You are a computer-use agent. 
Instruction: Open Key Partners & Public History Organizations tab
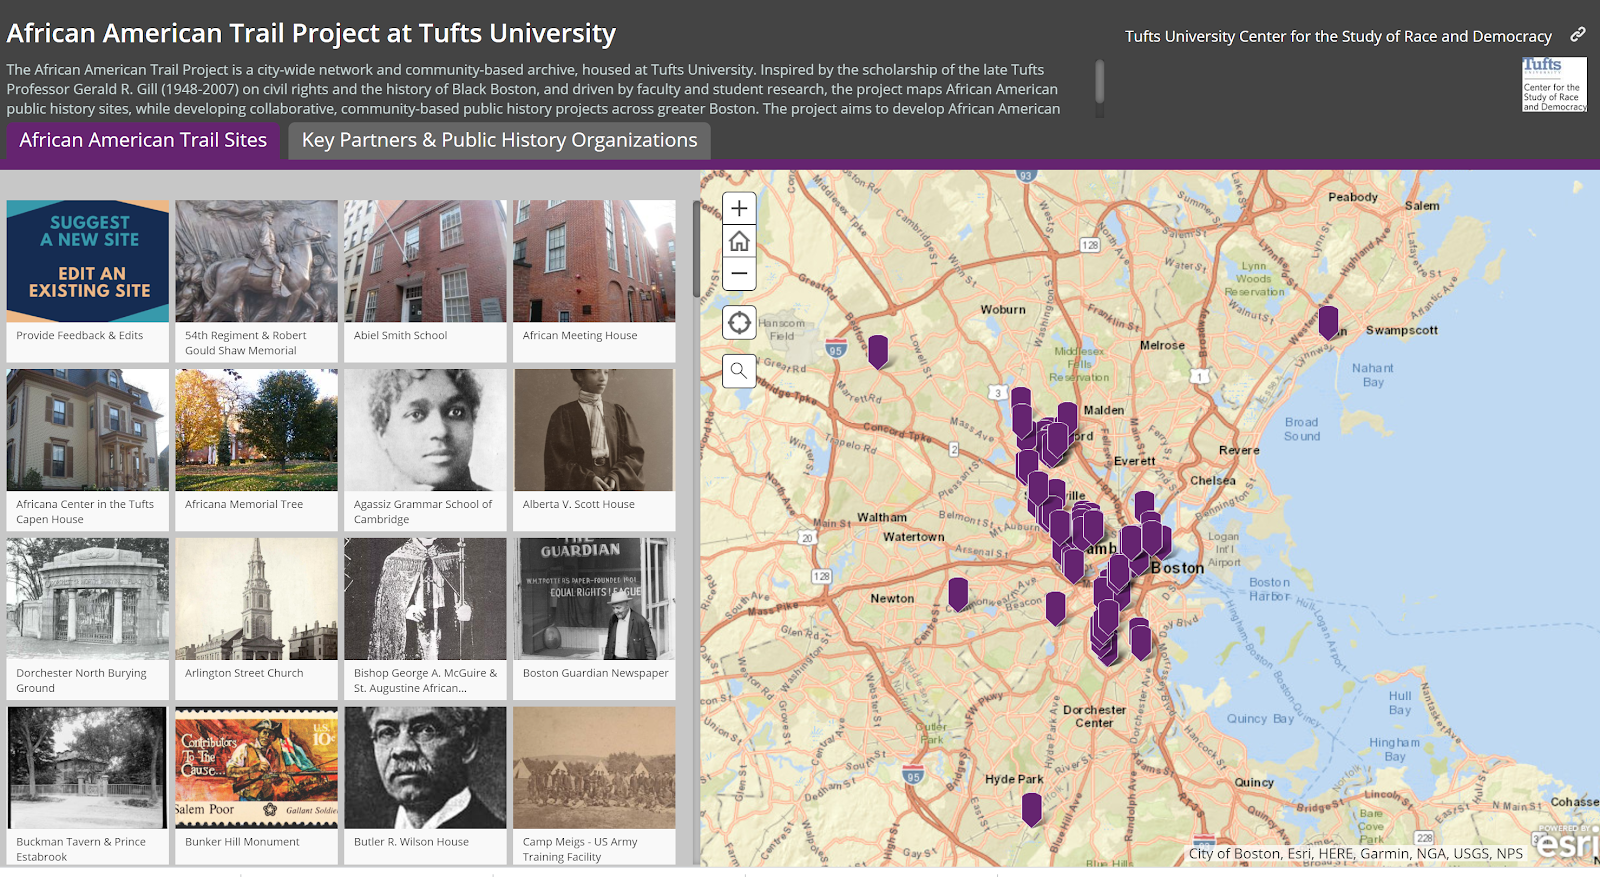tap(500, 140)
